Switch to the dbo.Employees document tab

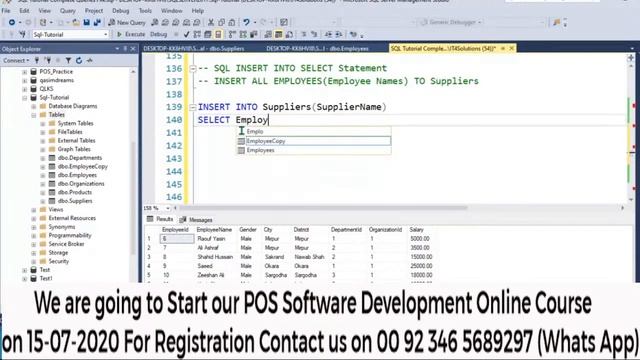pyautogui.click(x=318, y=49)
